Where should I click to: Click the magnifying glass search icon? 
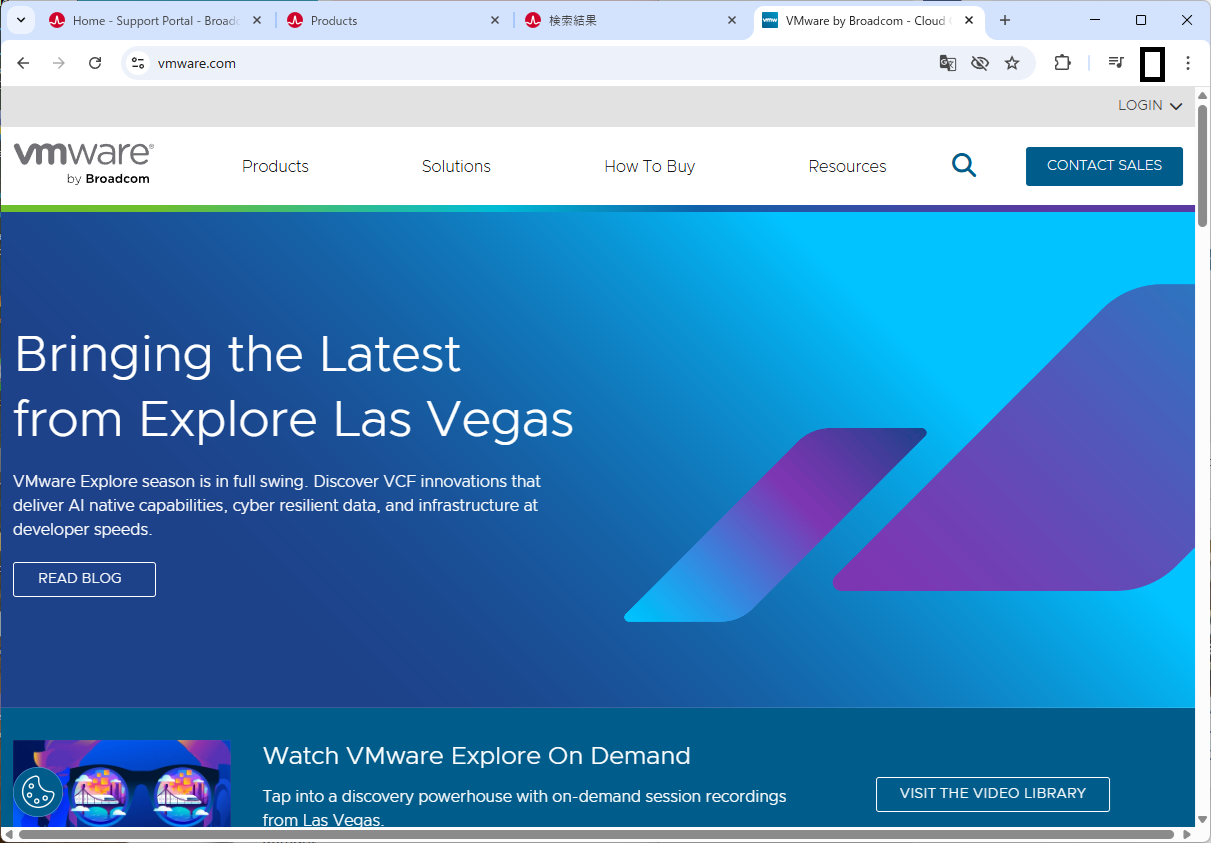[963, 166]
